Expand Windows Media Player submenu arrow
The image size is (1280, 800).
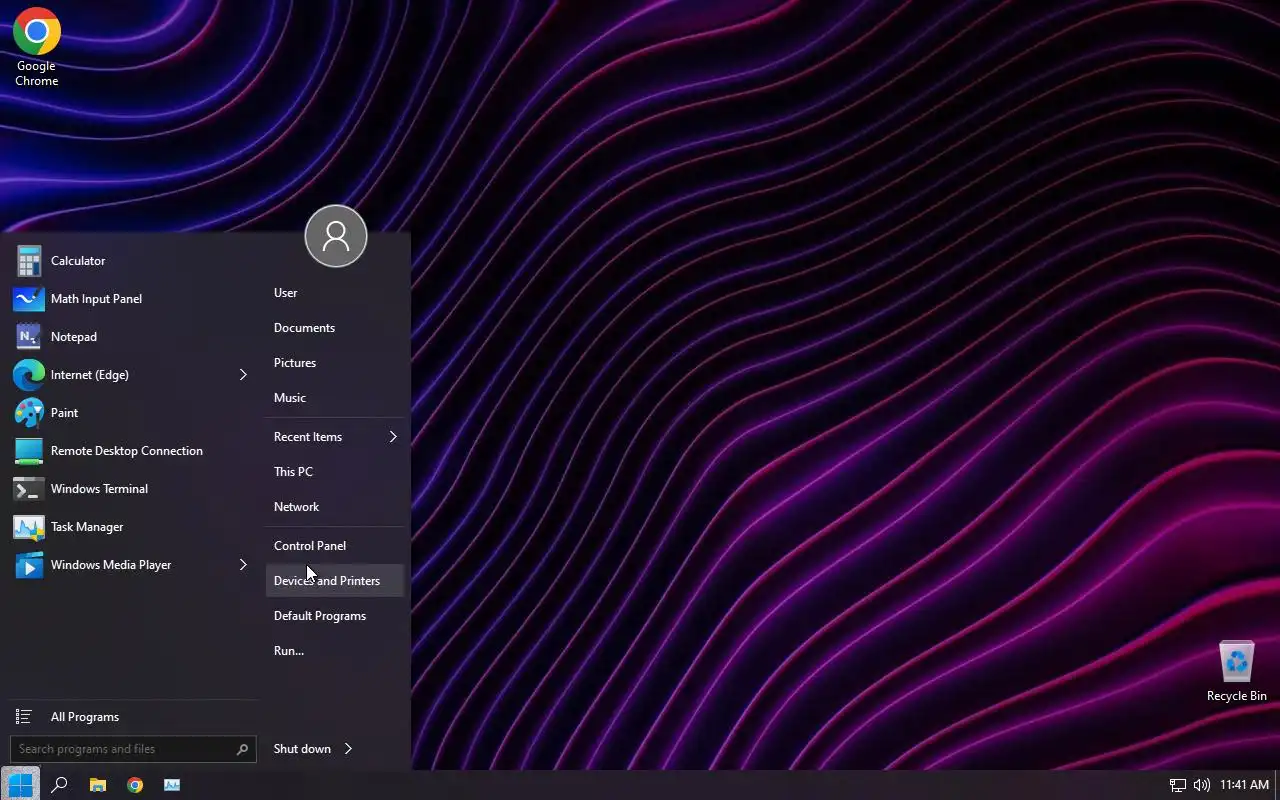242,565
